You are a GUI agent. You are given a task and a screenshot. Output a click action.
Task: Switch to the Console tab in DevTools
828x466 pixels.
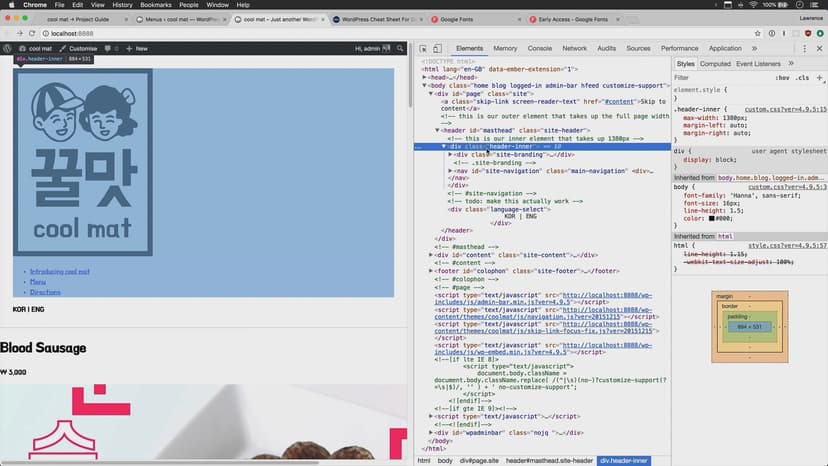tap(539, 48)
